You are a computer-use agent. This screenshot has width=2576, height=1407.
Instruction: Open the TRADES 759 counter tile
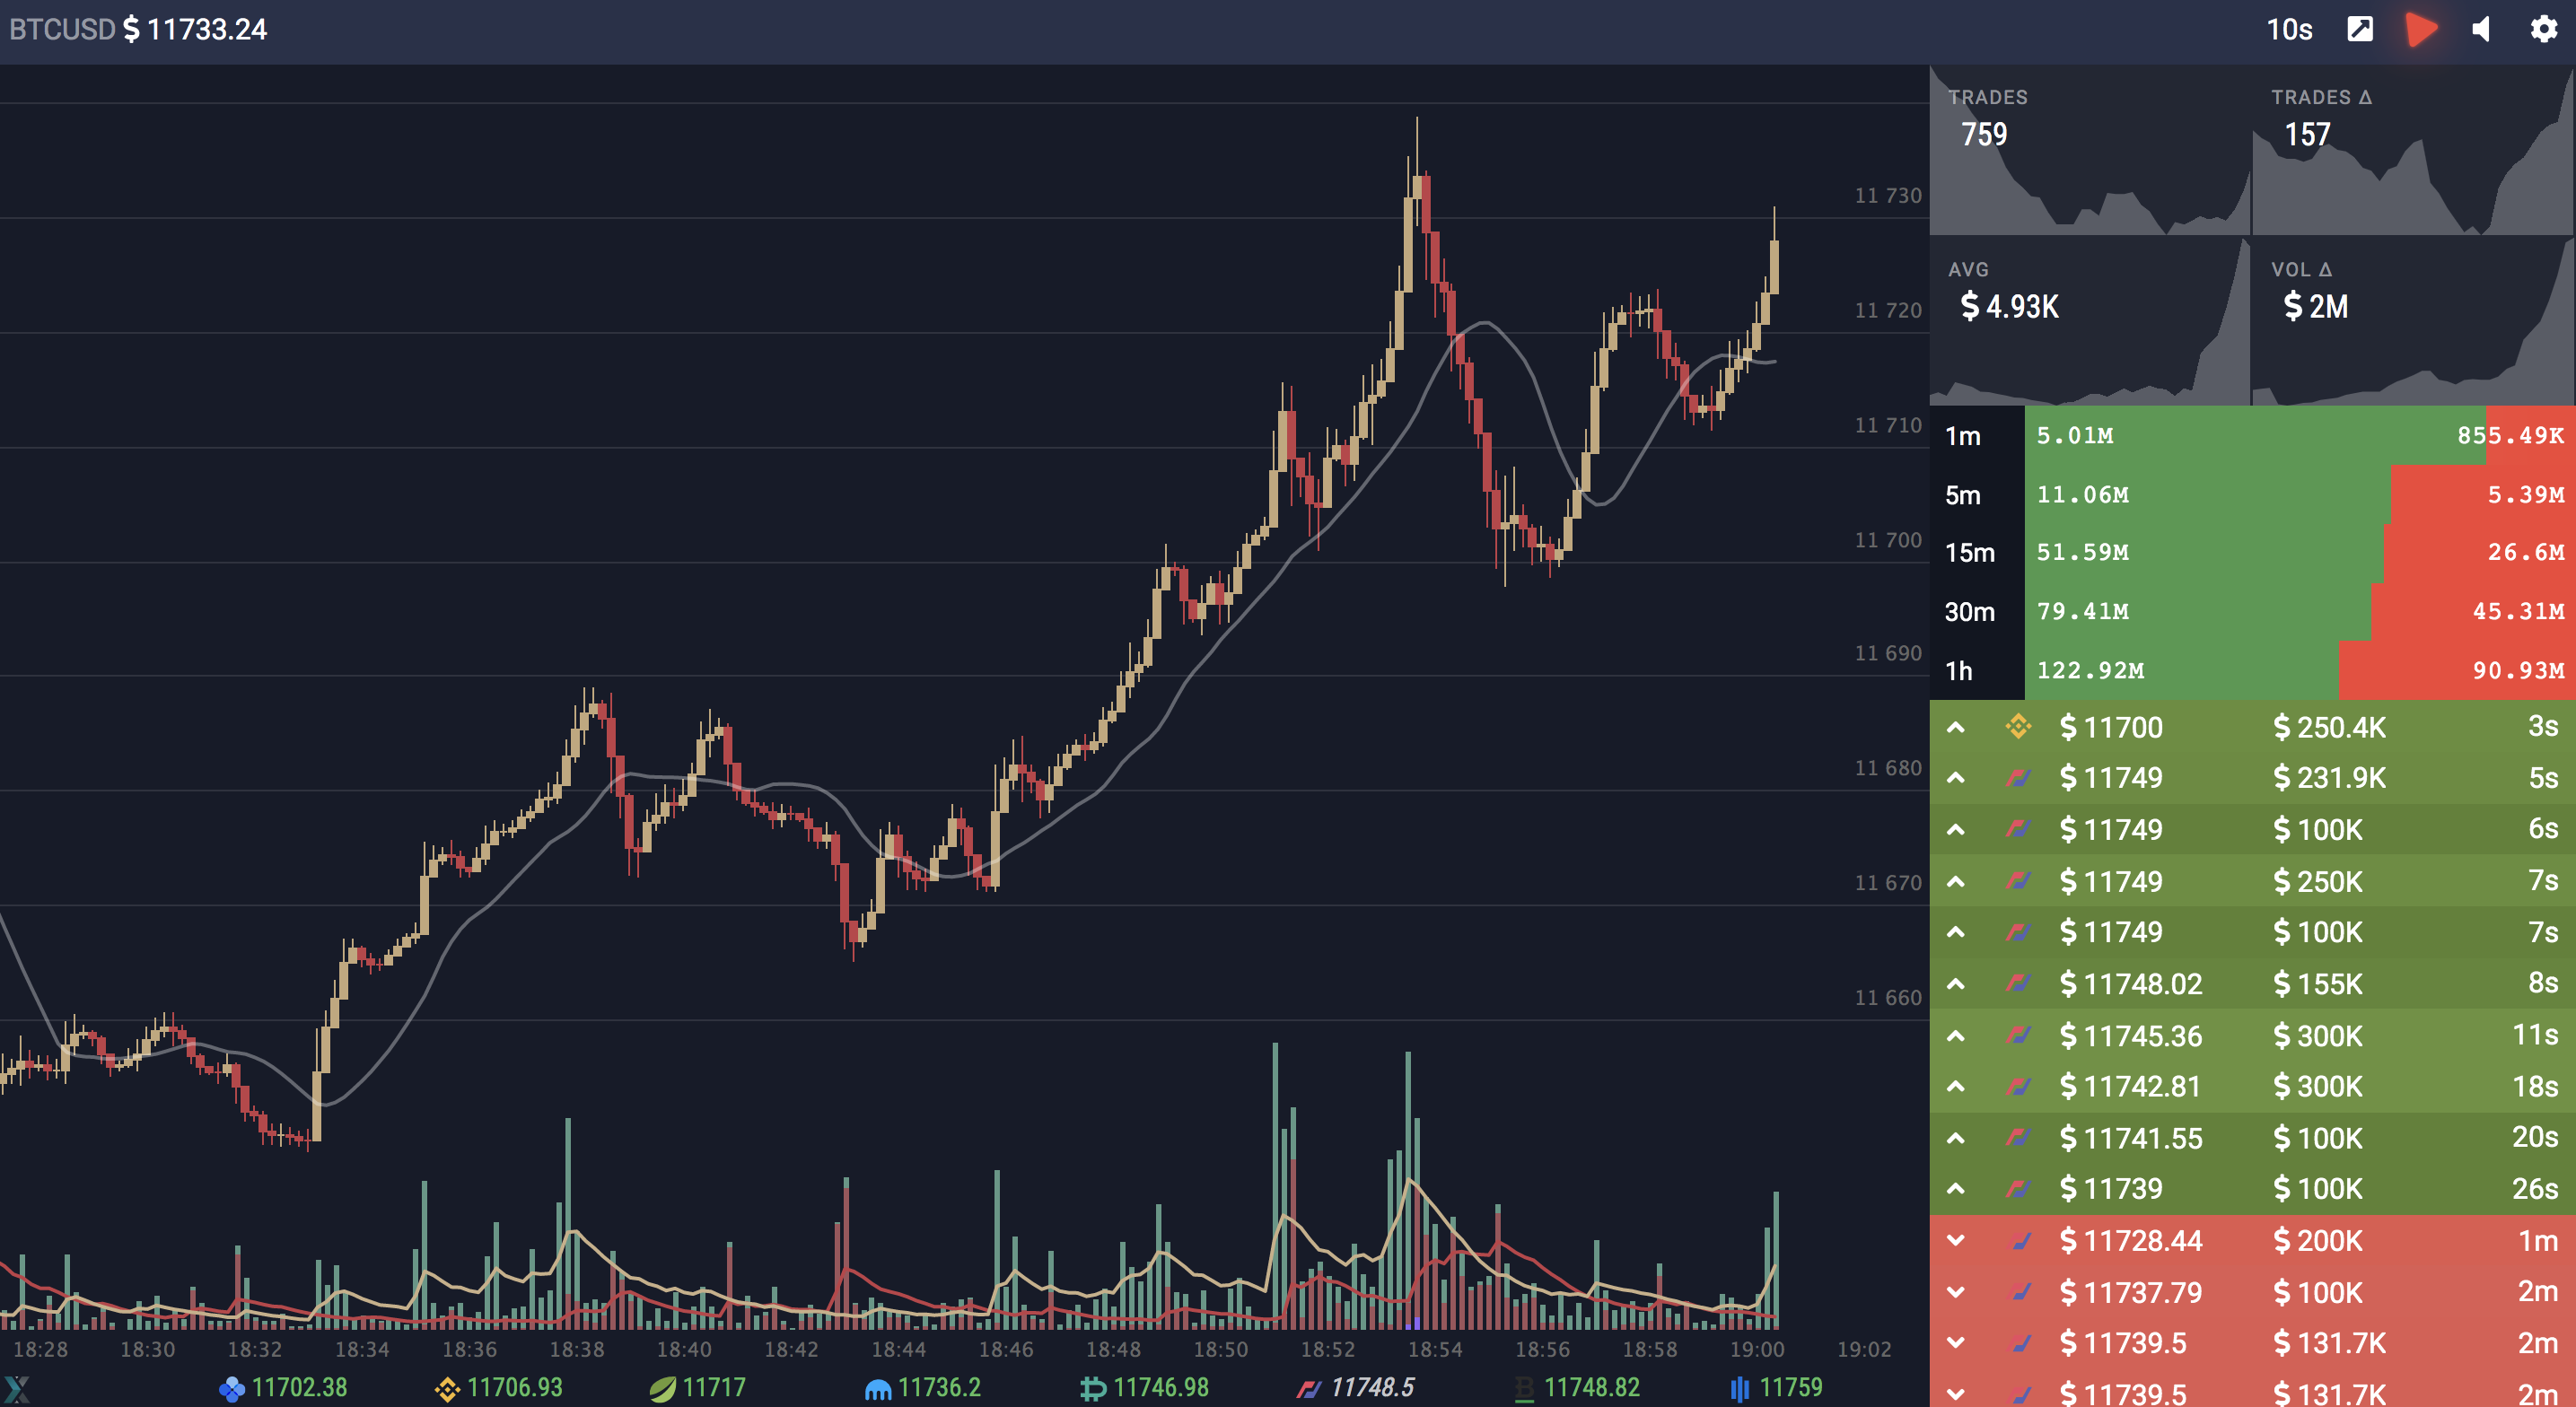[2089, 150]
